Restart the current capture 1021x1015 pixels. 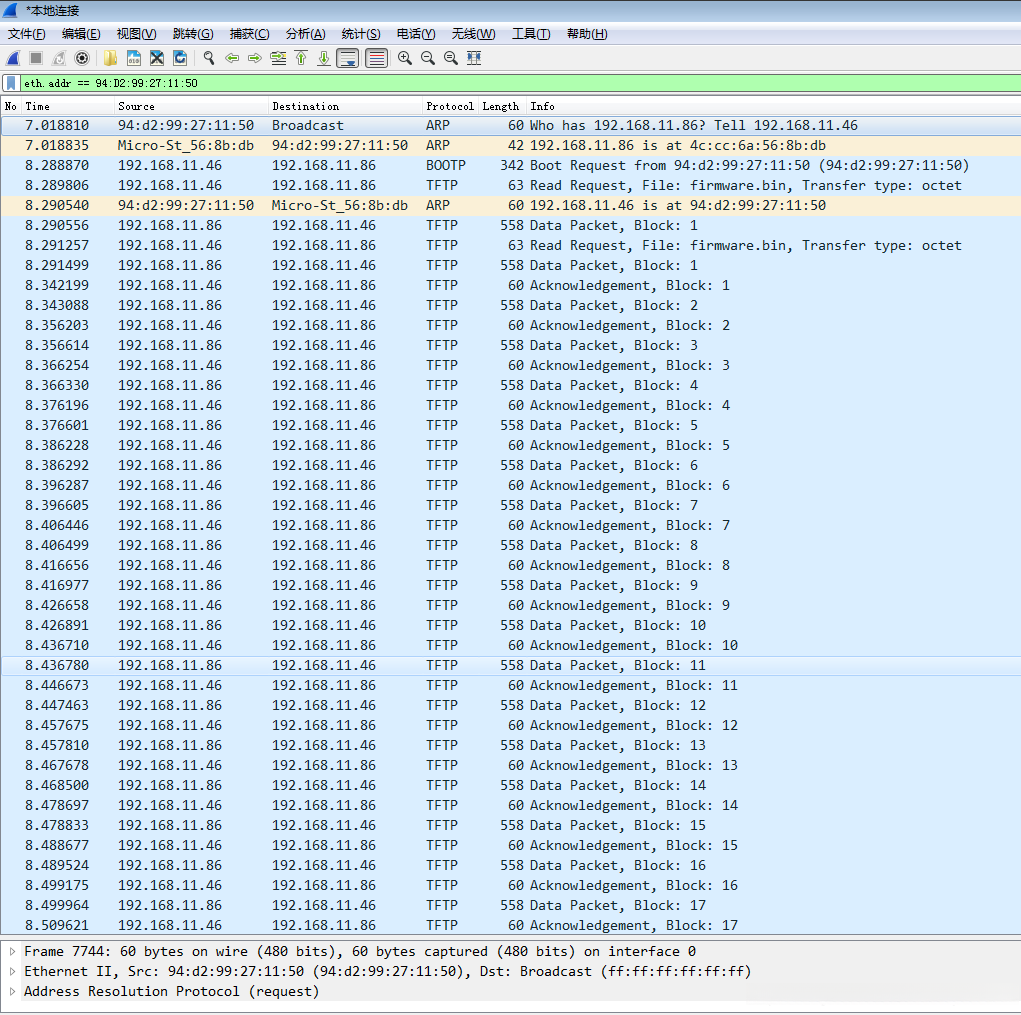tap(59, 59)
